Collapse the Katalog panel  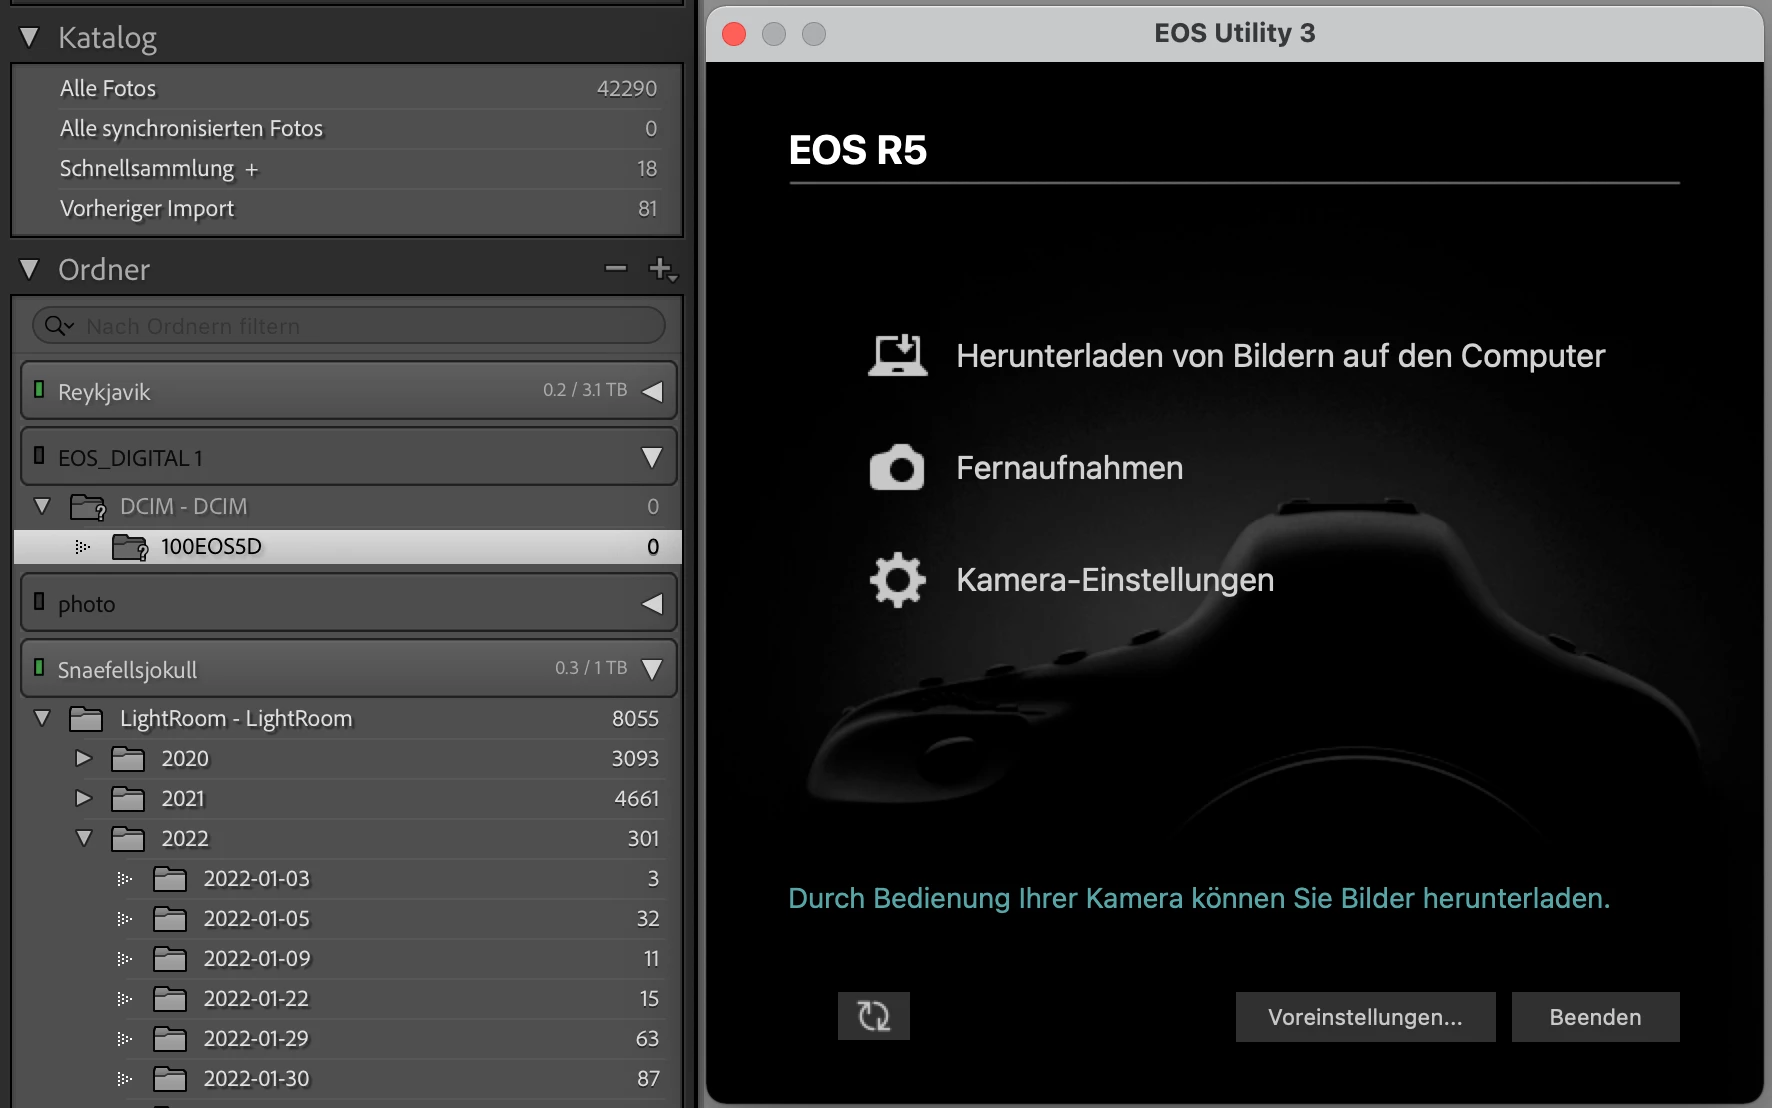point(29,38)
